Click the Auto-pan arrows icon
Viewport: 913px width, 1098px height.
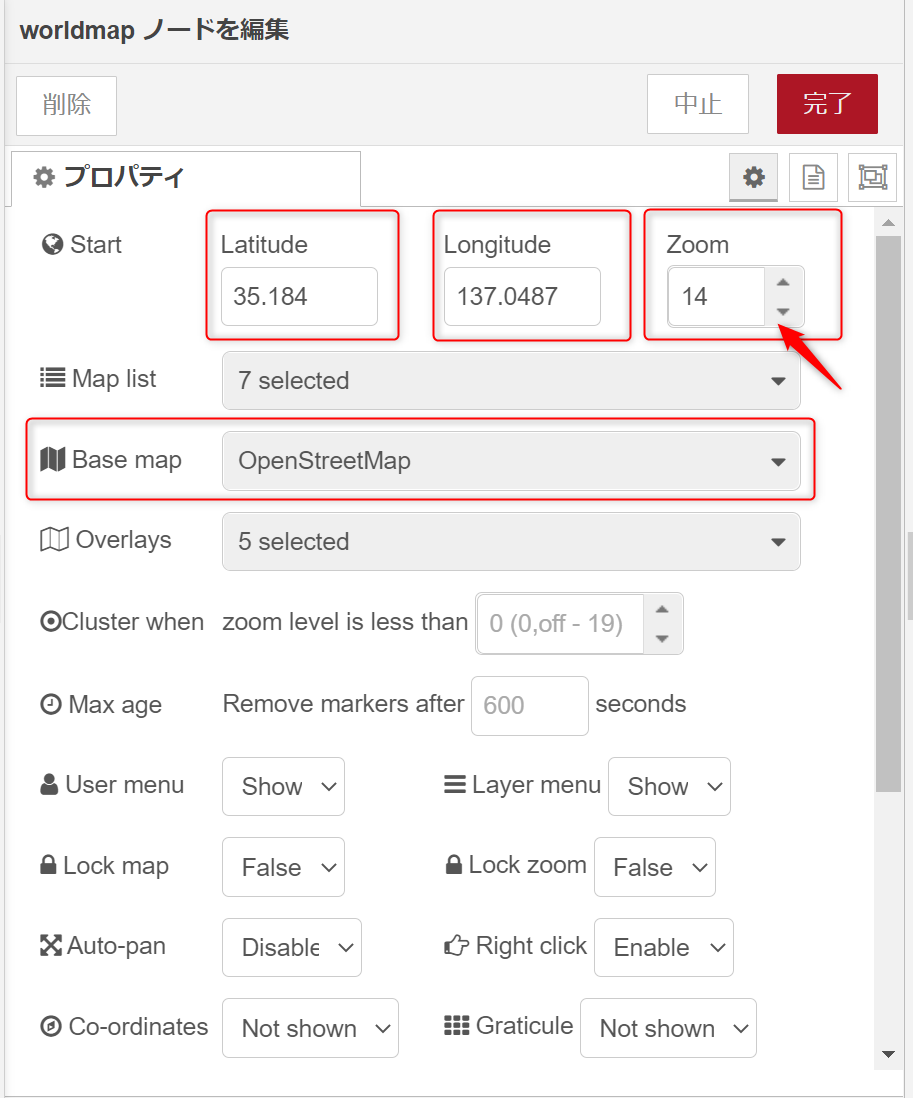pos(51,945)
